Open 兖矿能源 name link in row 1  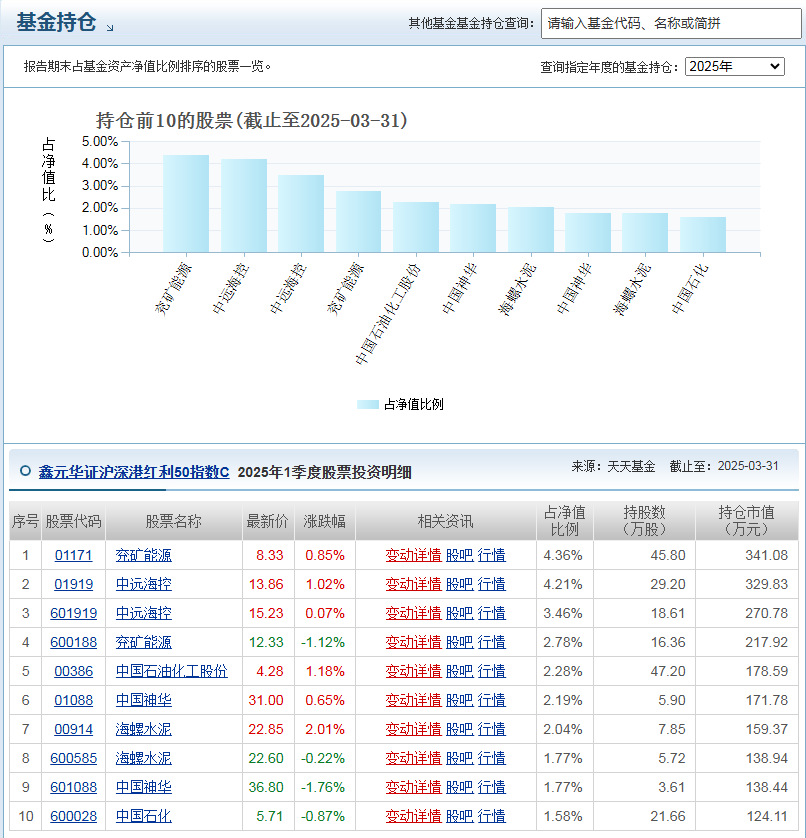144,555
